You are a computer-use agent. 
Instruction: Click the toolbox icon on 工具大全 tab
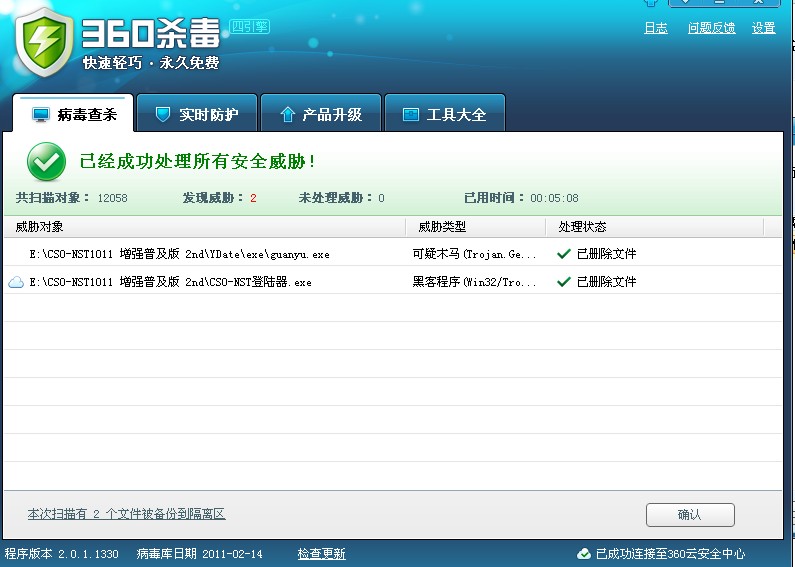[411, 114]
